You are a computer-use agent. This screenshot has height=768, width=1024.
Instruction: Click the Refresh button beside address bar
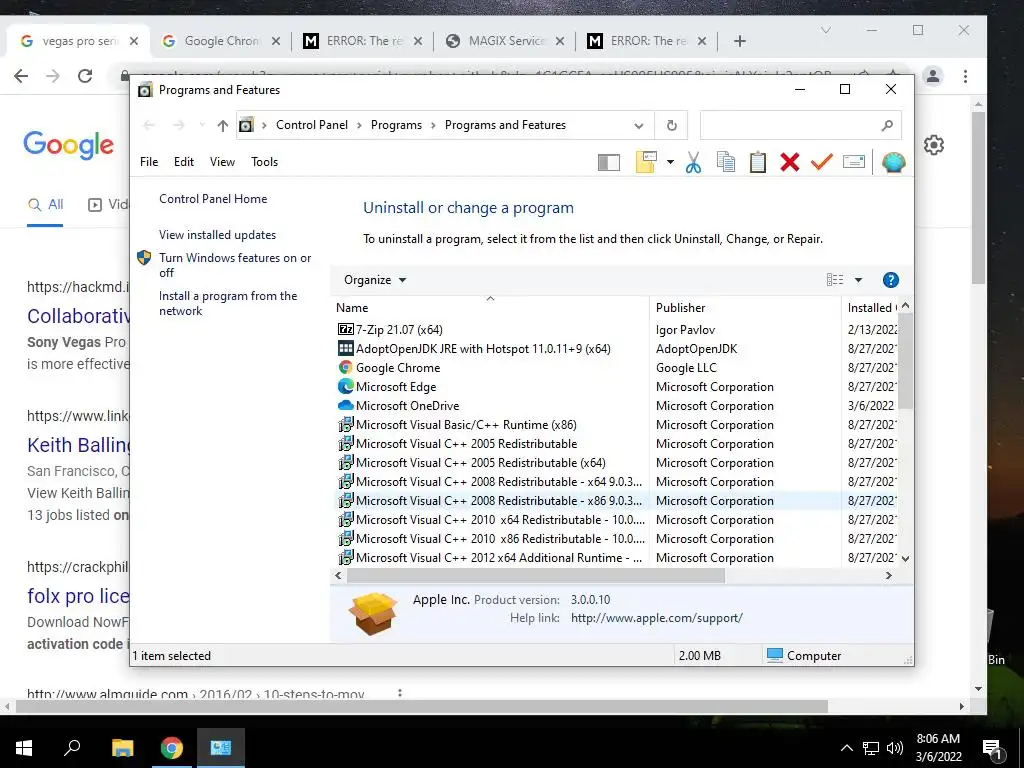point(671,125)
